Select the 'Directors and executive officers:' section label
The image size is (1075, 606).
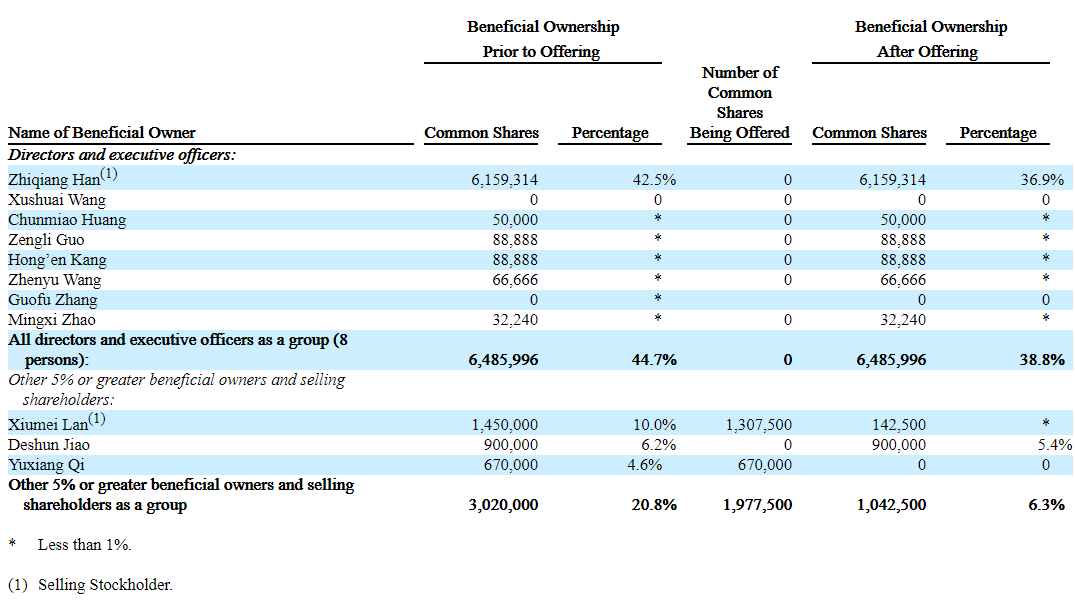pos(121,155)
